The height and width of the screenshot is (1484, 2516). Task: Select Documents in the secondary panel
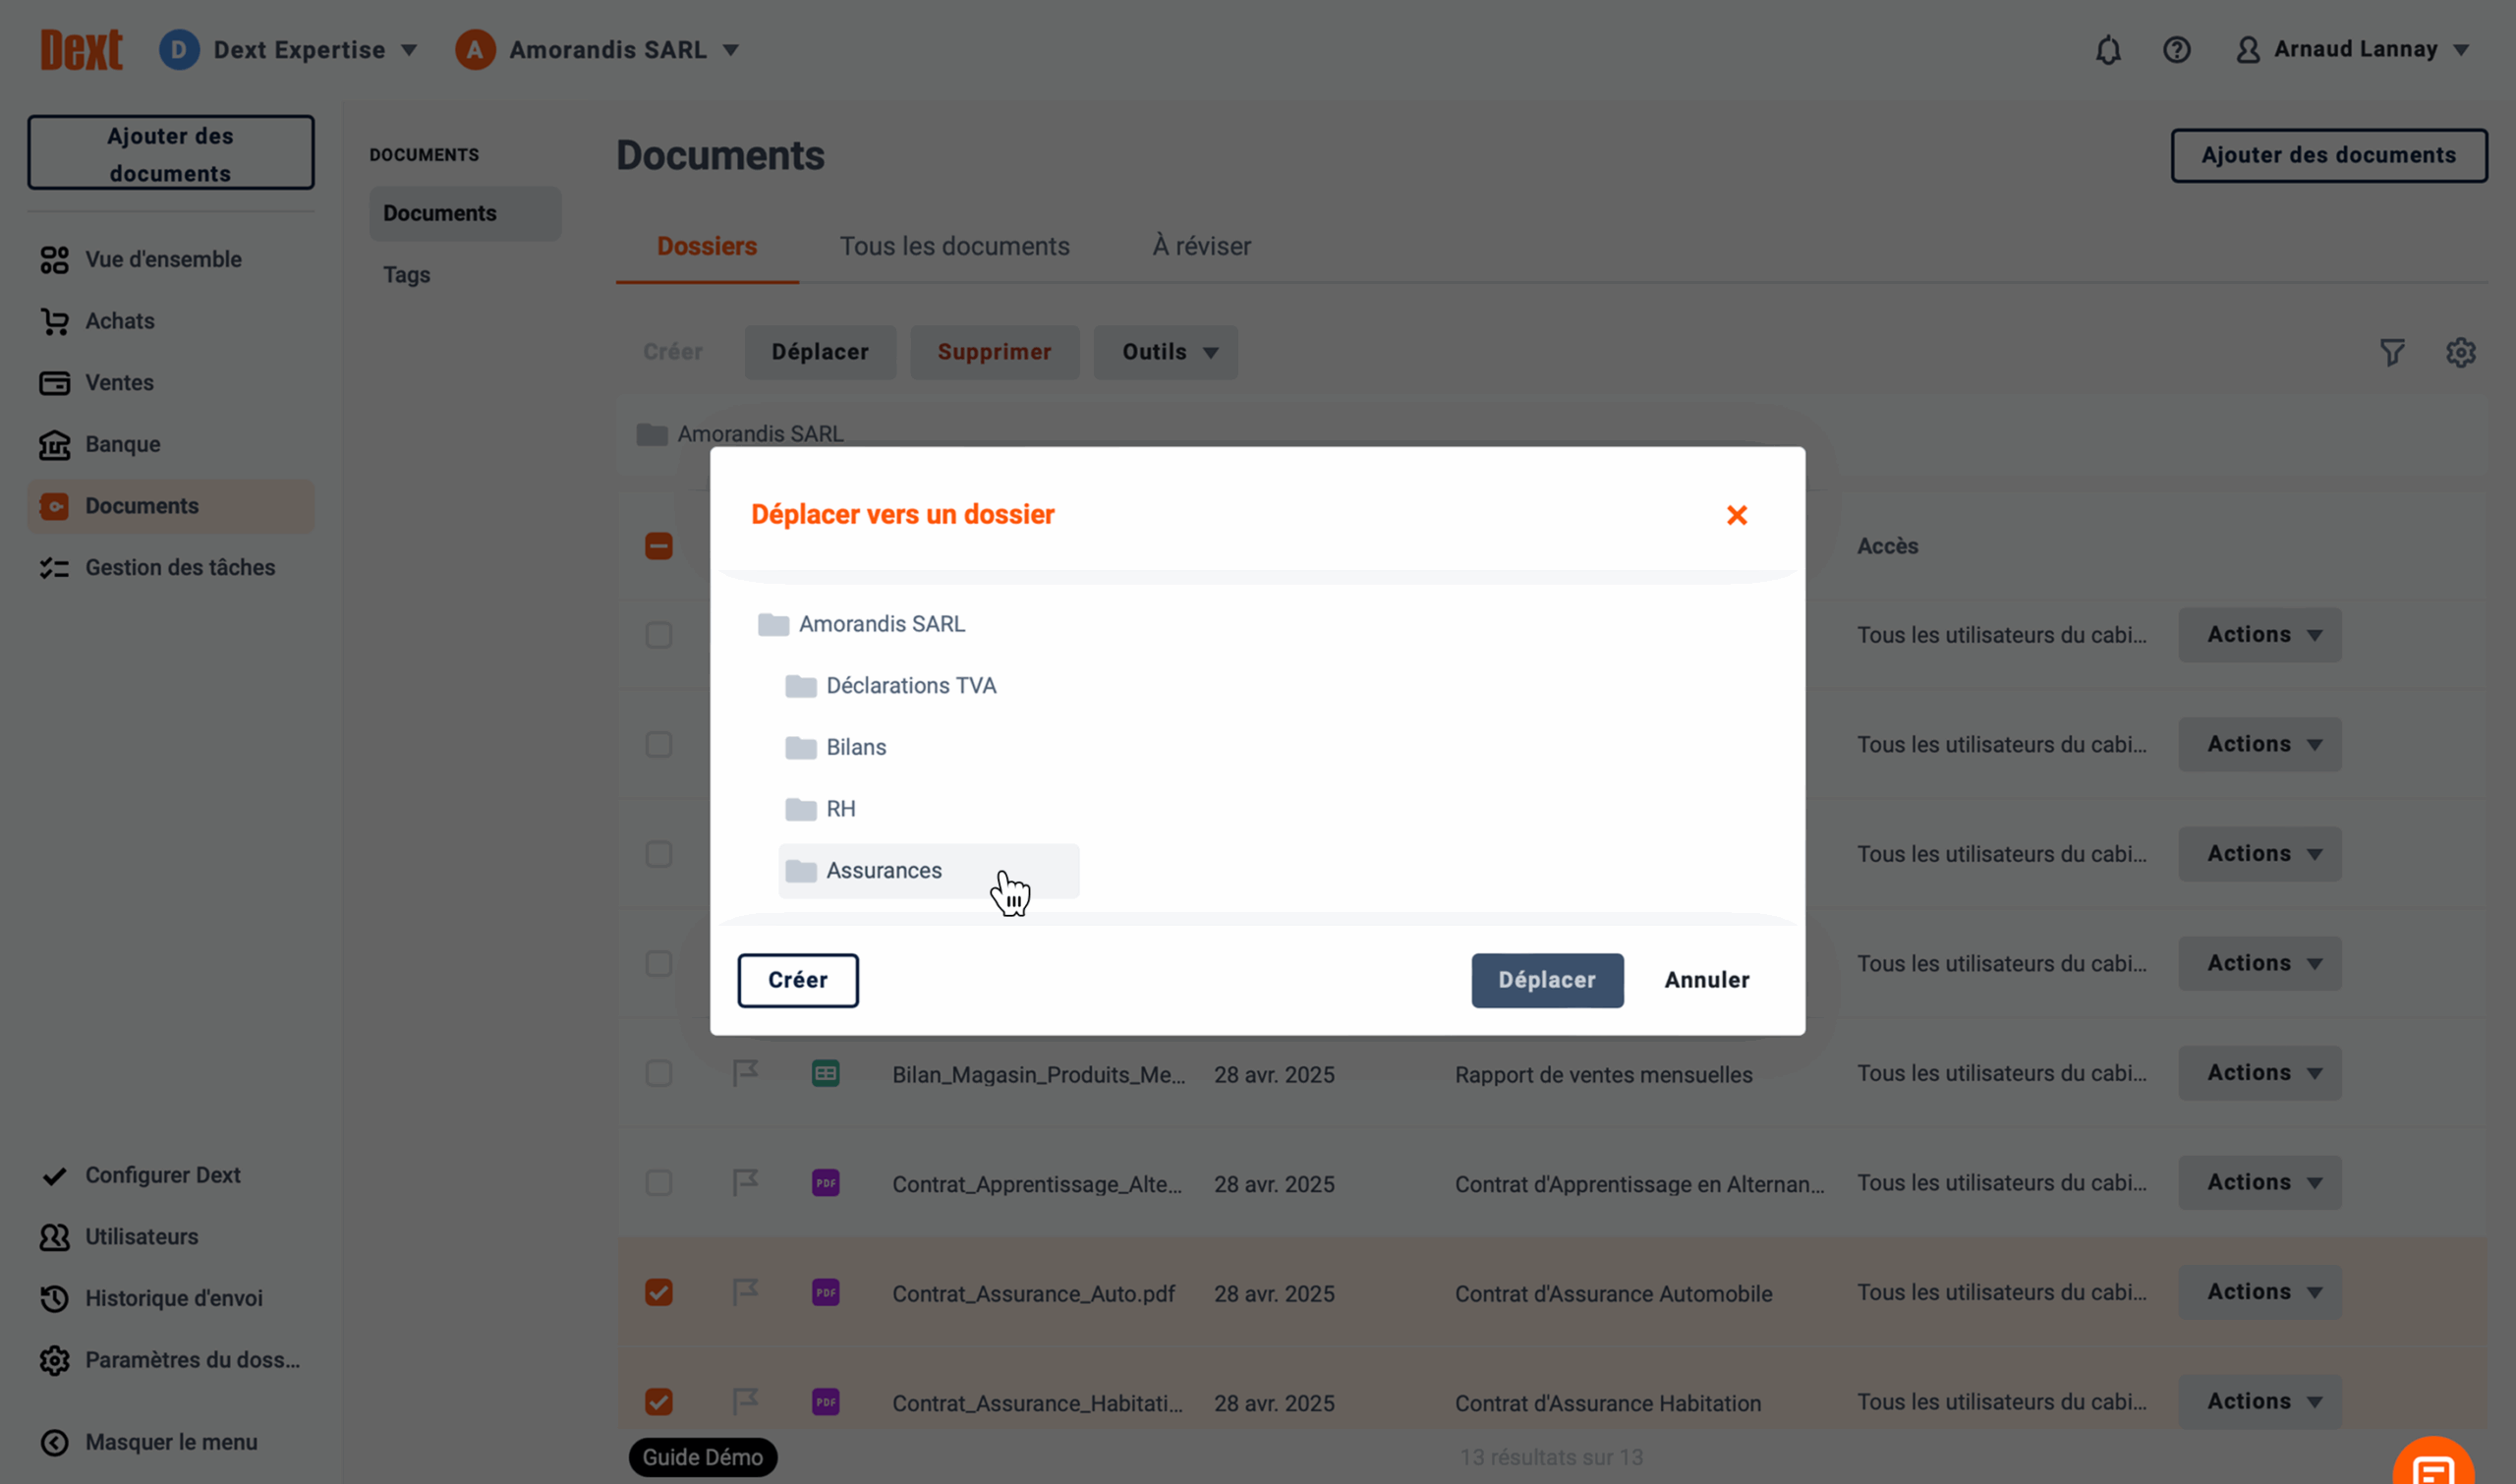465,213
